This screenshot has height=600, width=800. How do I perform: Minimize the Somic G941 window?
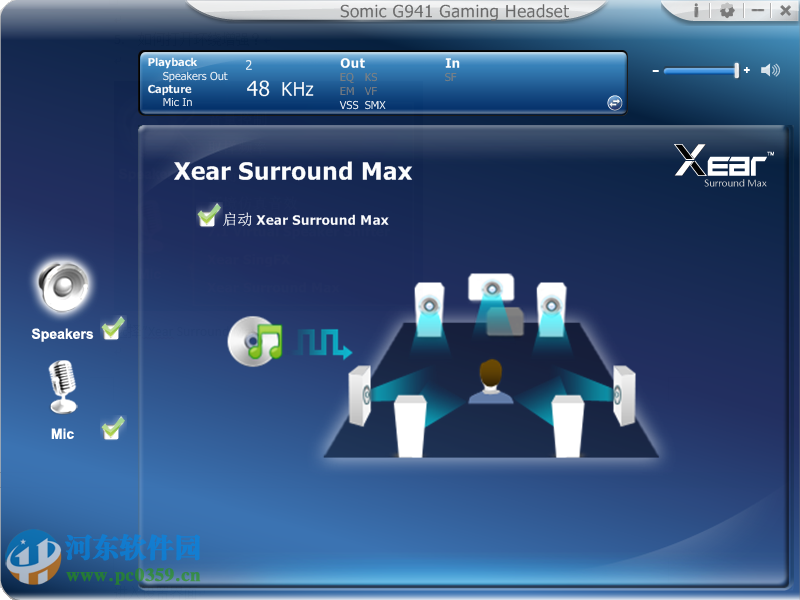pos(758,10)
